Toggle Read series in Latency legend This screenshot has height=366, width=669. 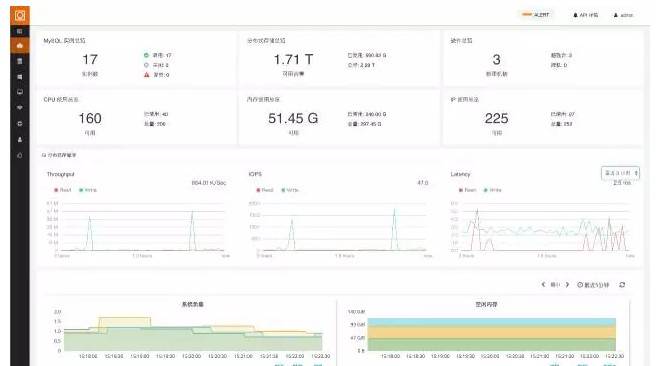click(468, 190)
